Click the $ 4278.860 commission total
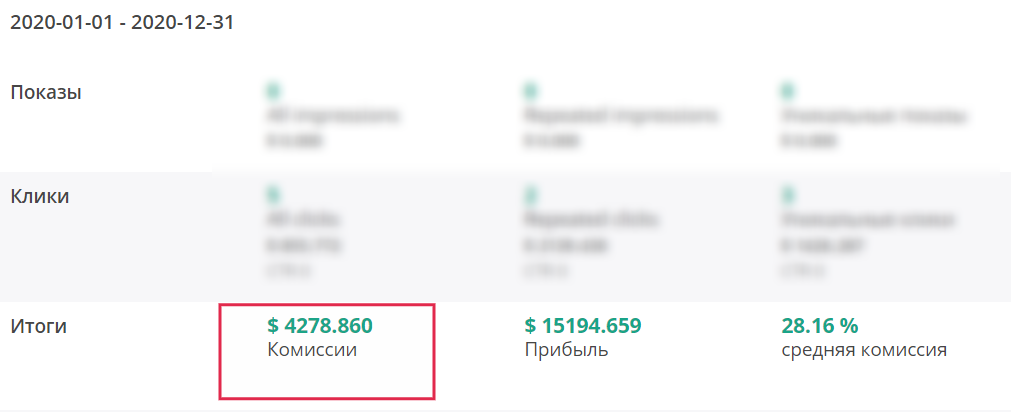 [320, 326]
